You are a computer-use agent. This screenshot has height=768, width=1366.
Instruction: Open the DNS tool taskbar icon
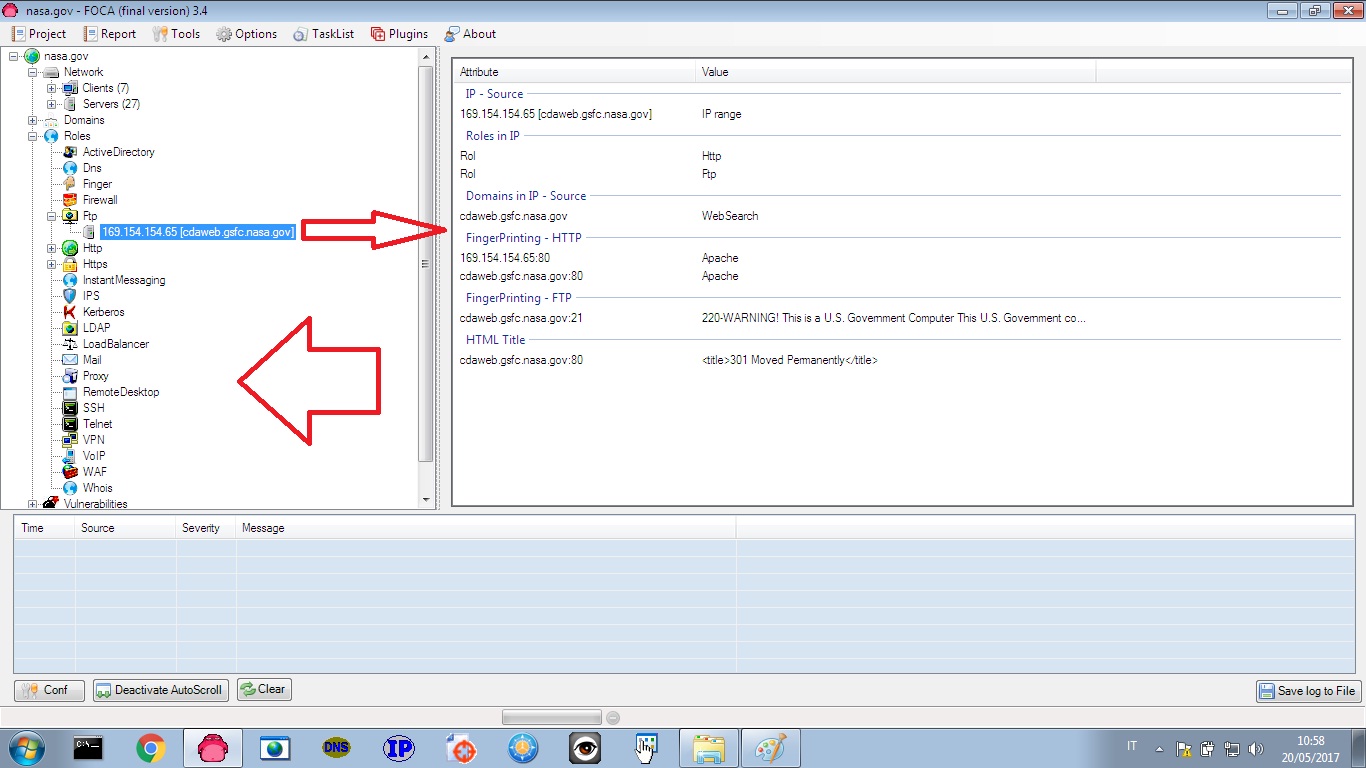pos(337,748)
